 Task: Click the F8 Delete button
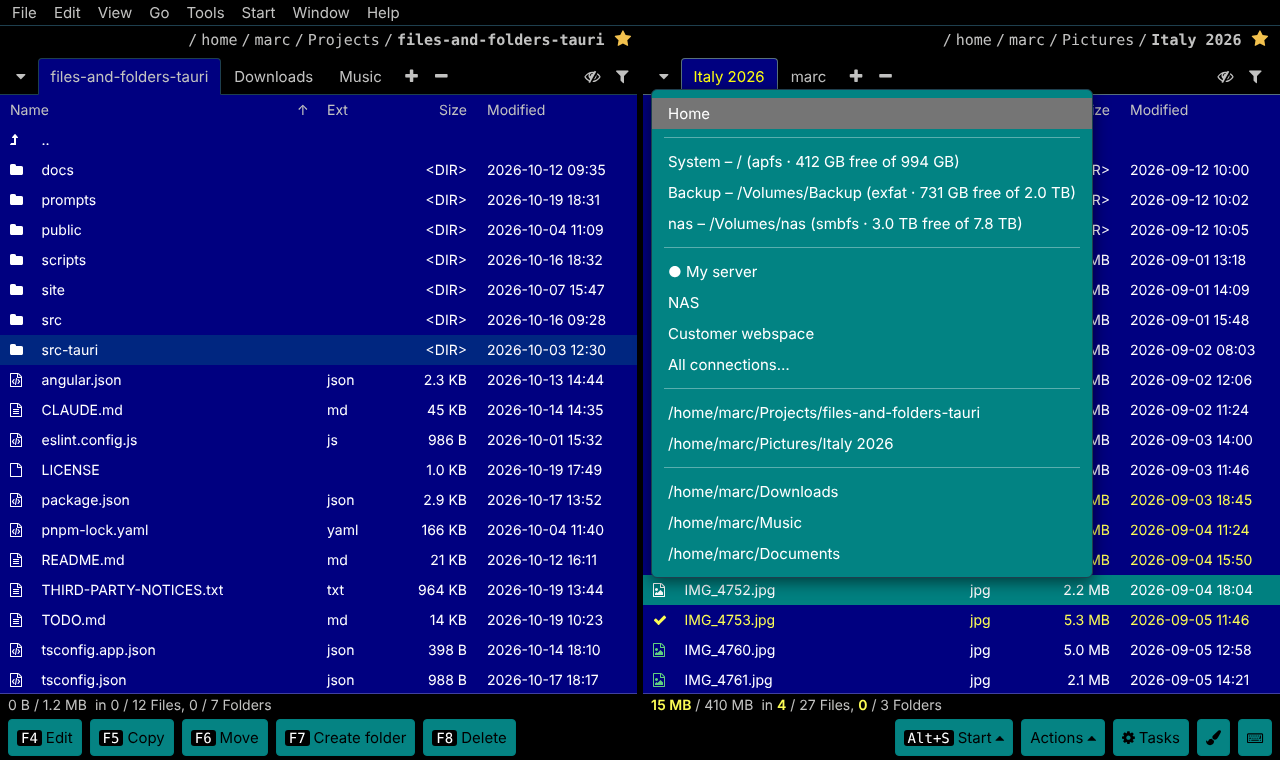point(470,738)
